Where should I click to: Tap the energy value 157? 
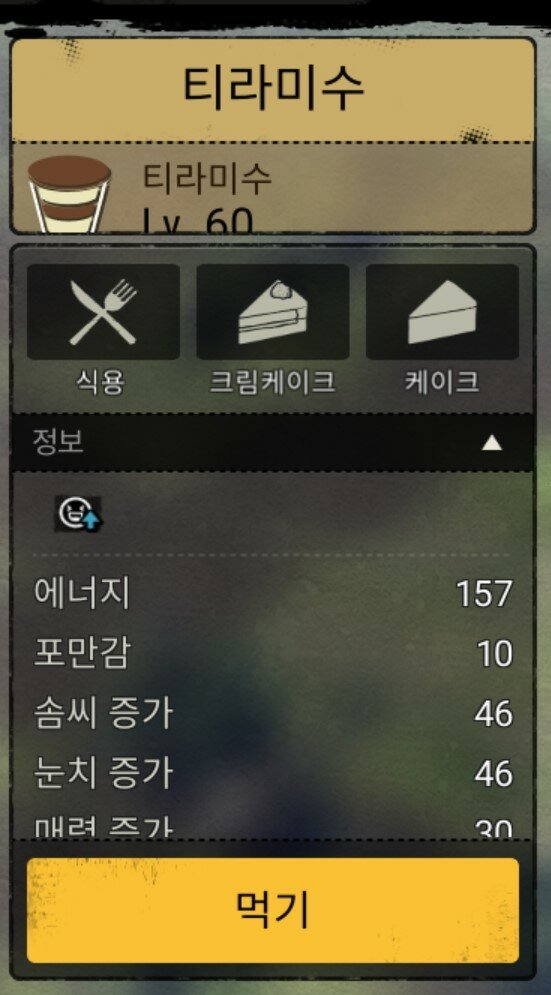(x=484, y=595)
